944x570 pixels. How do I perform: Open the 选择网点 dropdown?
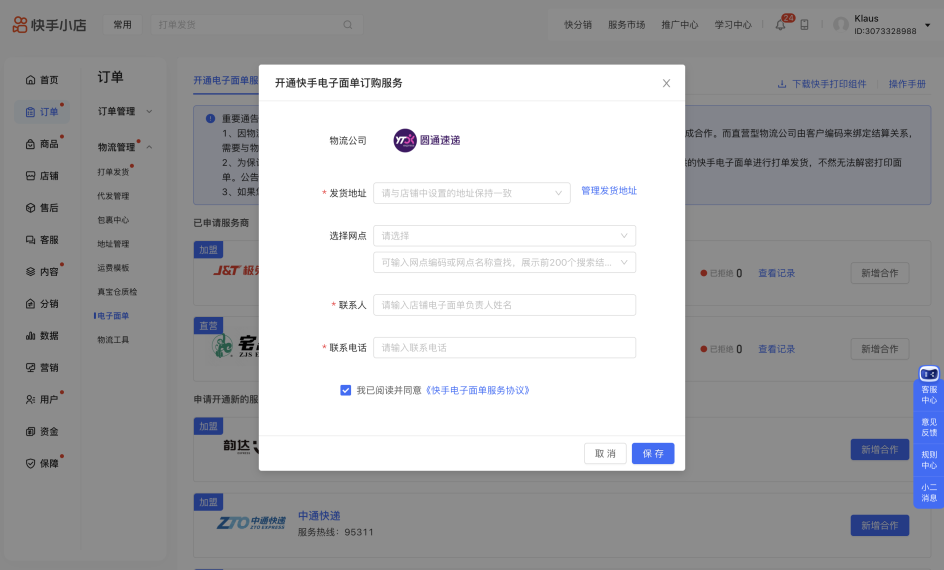pyautogui.click(x=504, y=236)
